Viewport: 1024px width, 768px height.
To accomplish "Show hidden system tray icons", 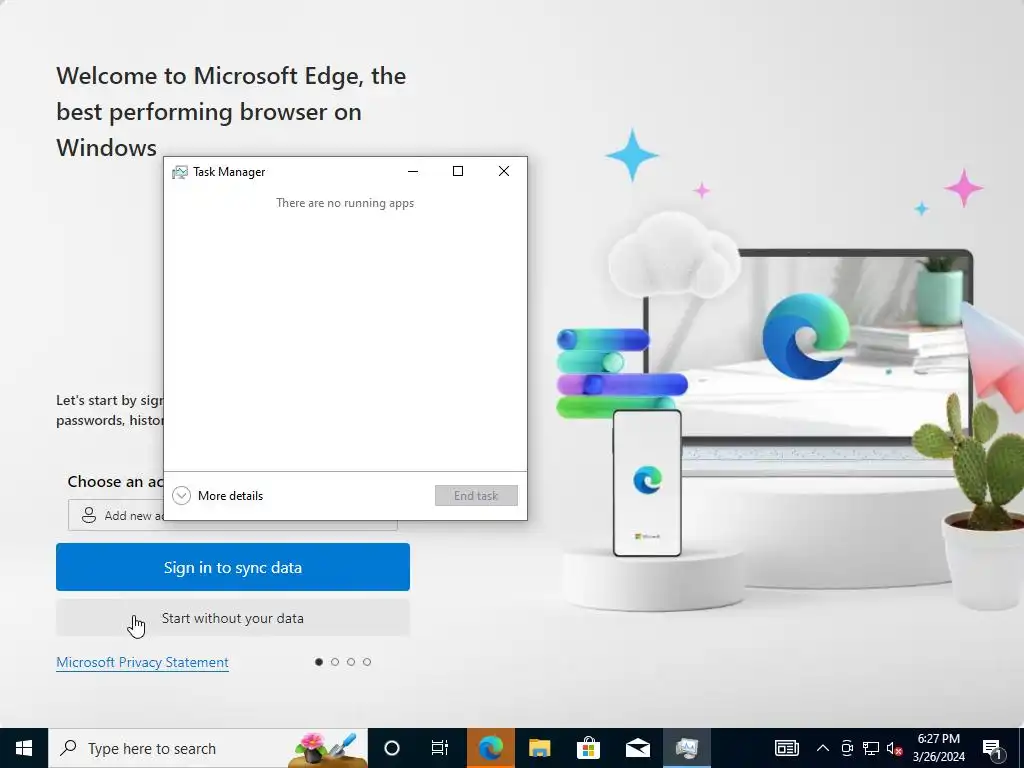I will coord(823,748).
